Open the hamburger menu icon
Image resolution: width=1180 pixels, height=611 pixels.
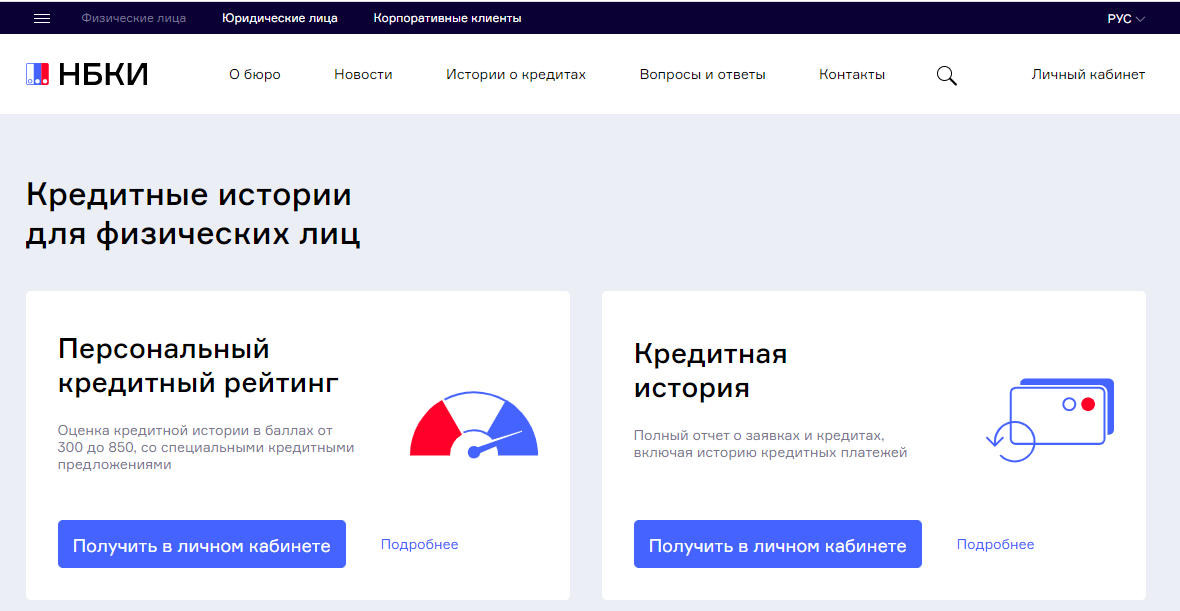[42, 18]
